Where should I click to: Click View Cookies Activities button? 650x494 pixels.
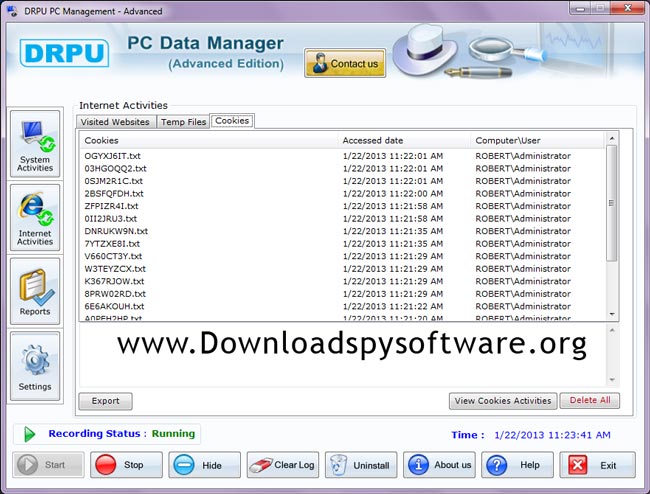(503, 401)
